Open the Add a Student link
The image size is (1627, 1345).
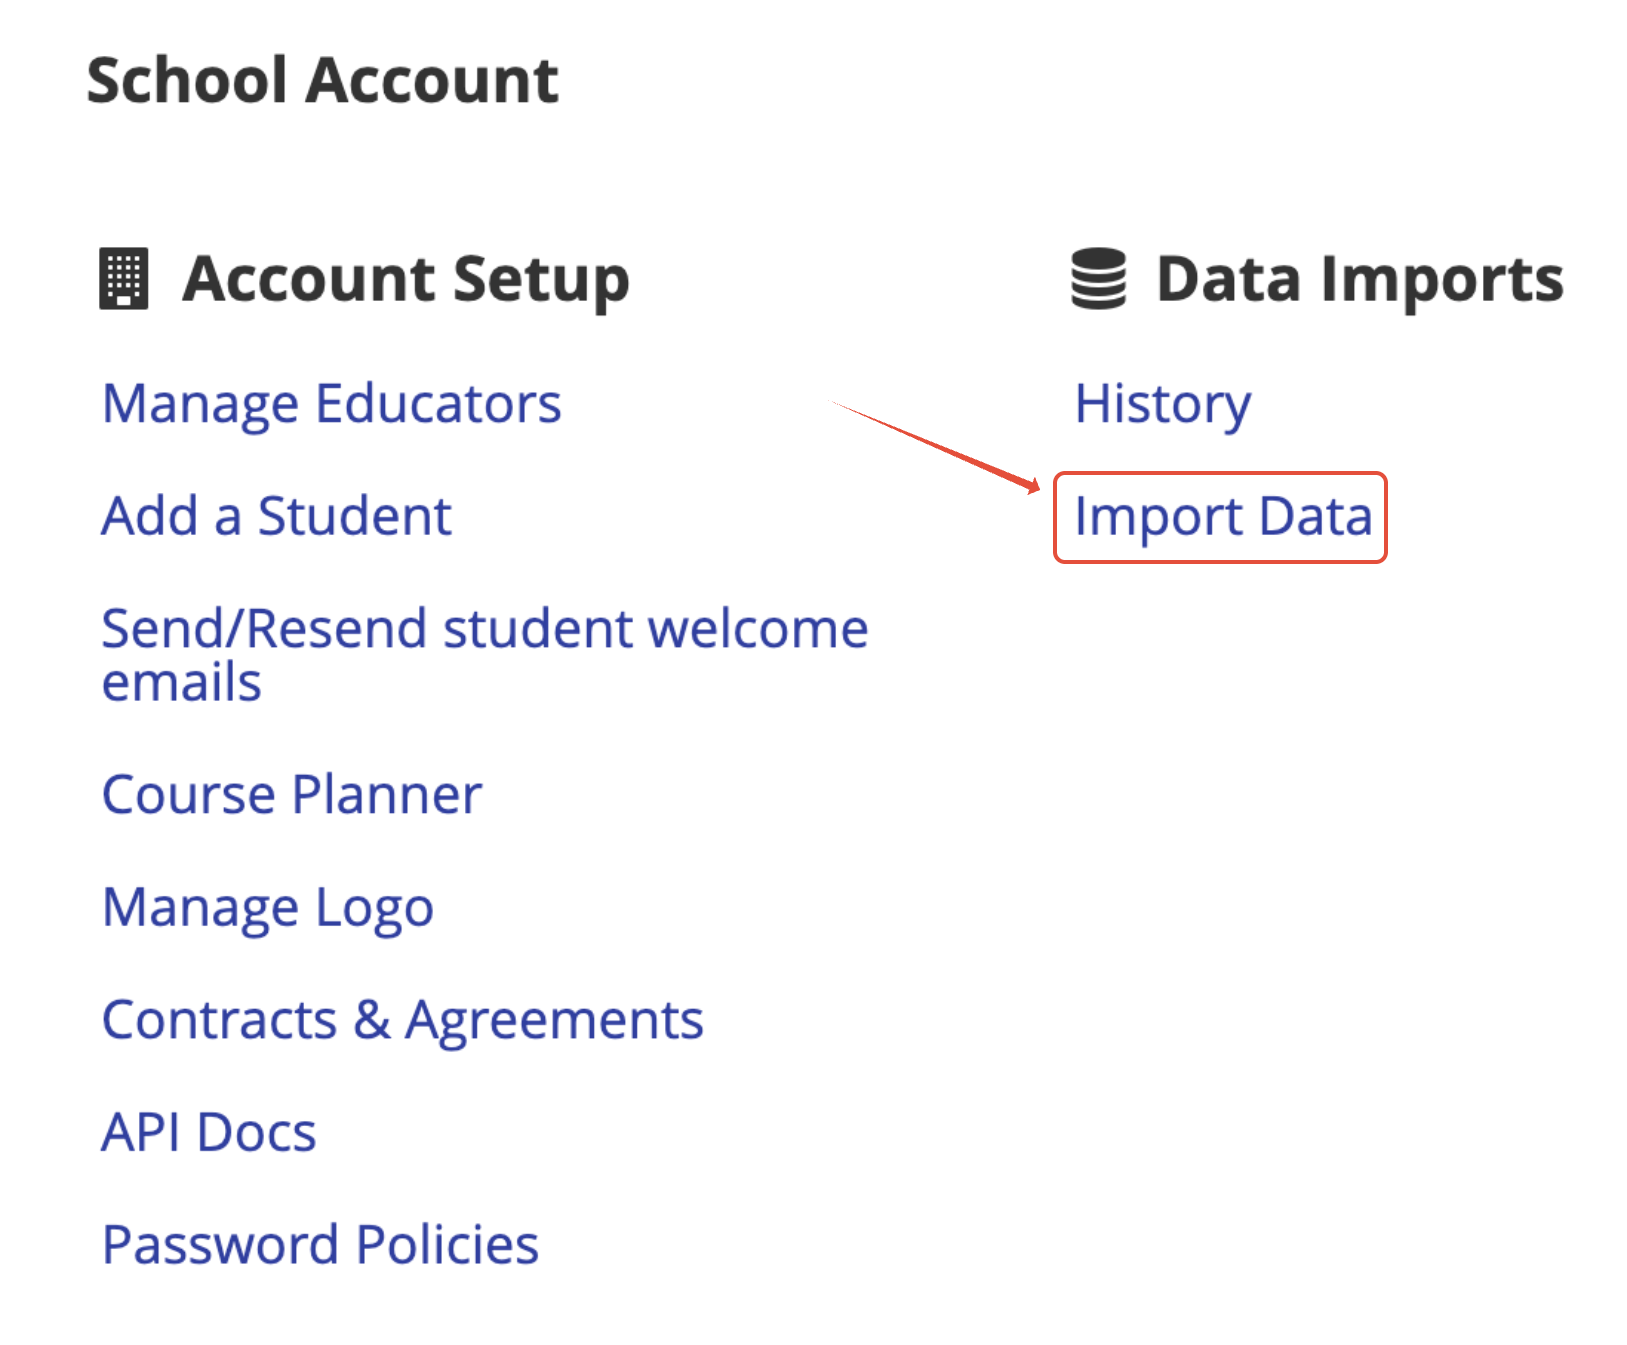277,517
